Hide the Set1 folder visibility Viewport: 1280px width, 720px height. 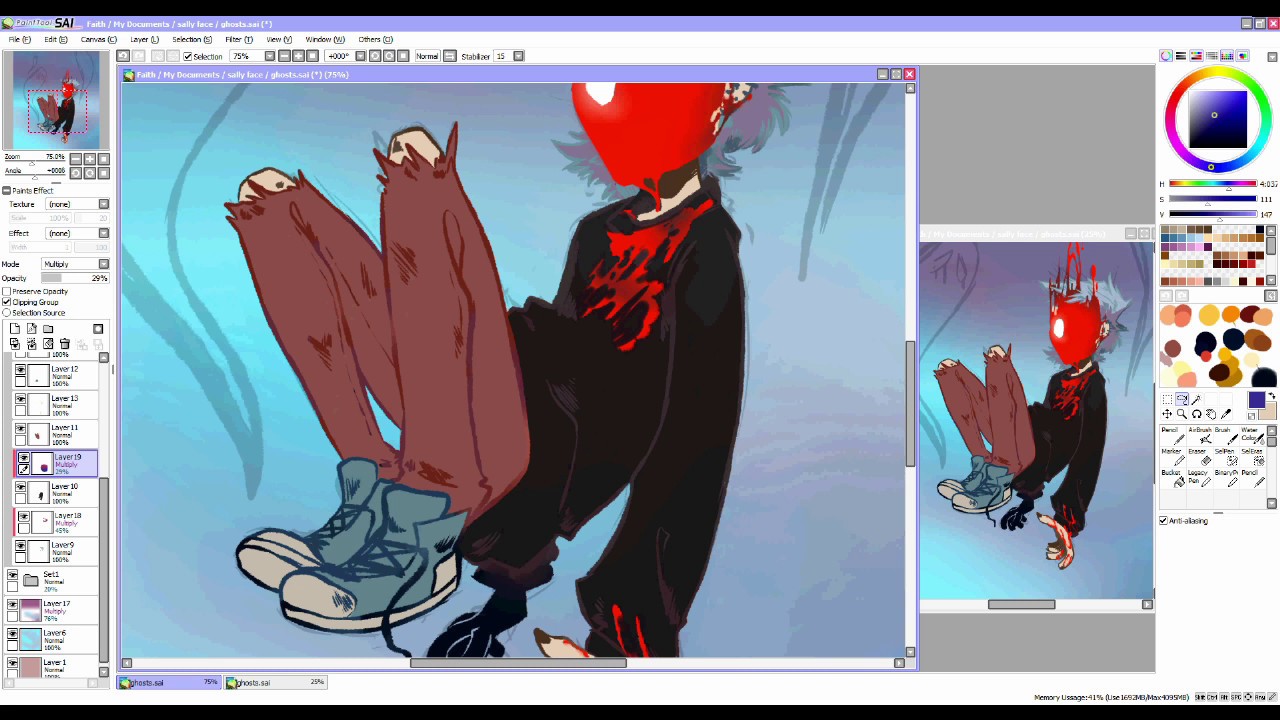pyautogui.click(x=12, y=575)
